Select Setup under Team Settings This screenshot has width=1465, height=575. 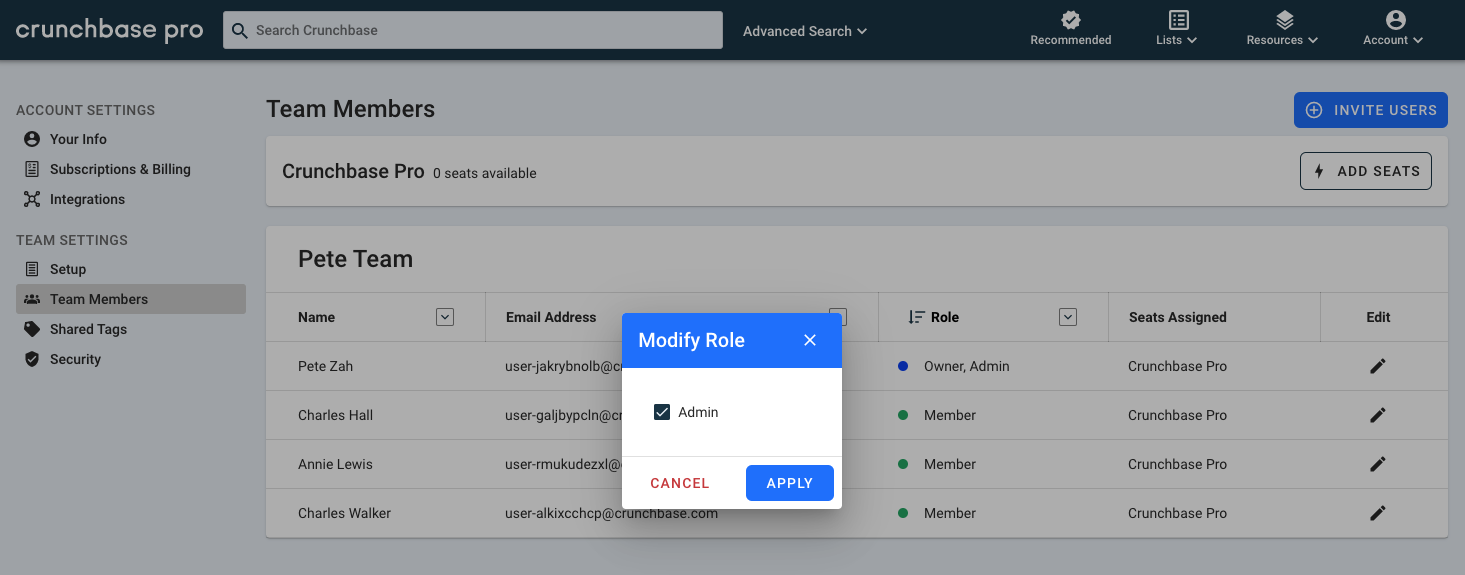pyautogui.click(x=68, y=269)
